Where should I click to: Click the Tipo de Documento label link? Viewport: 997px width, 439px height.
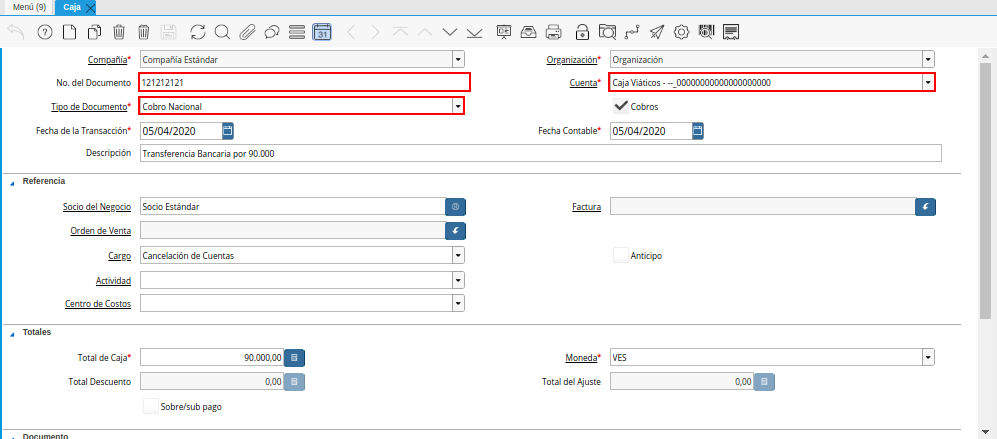88,106
